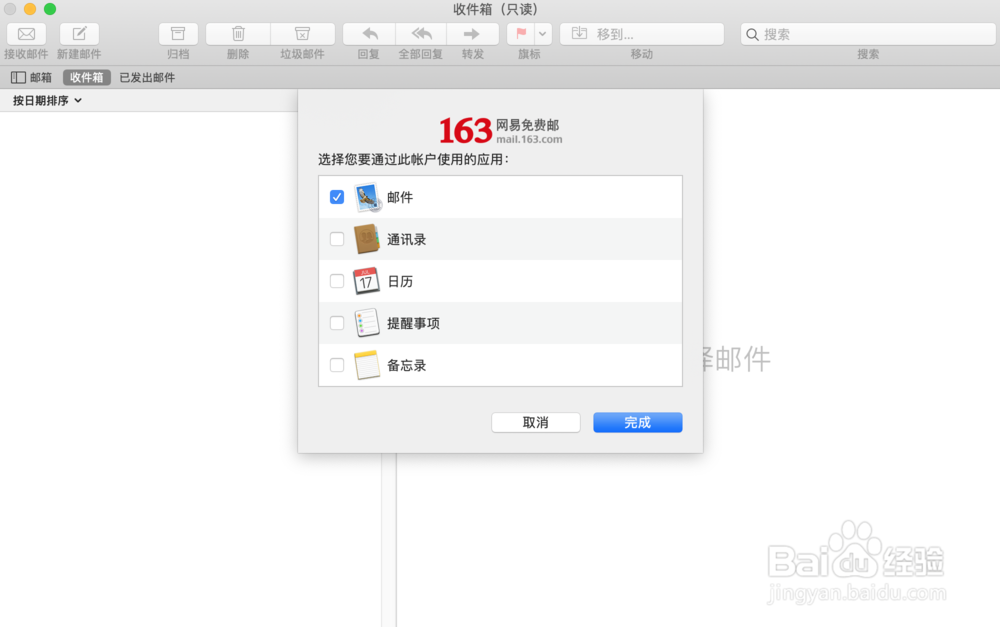Click the 取消 button

point(536,422)
